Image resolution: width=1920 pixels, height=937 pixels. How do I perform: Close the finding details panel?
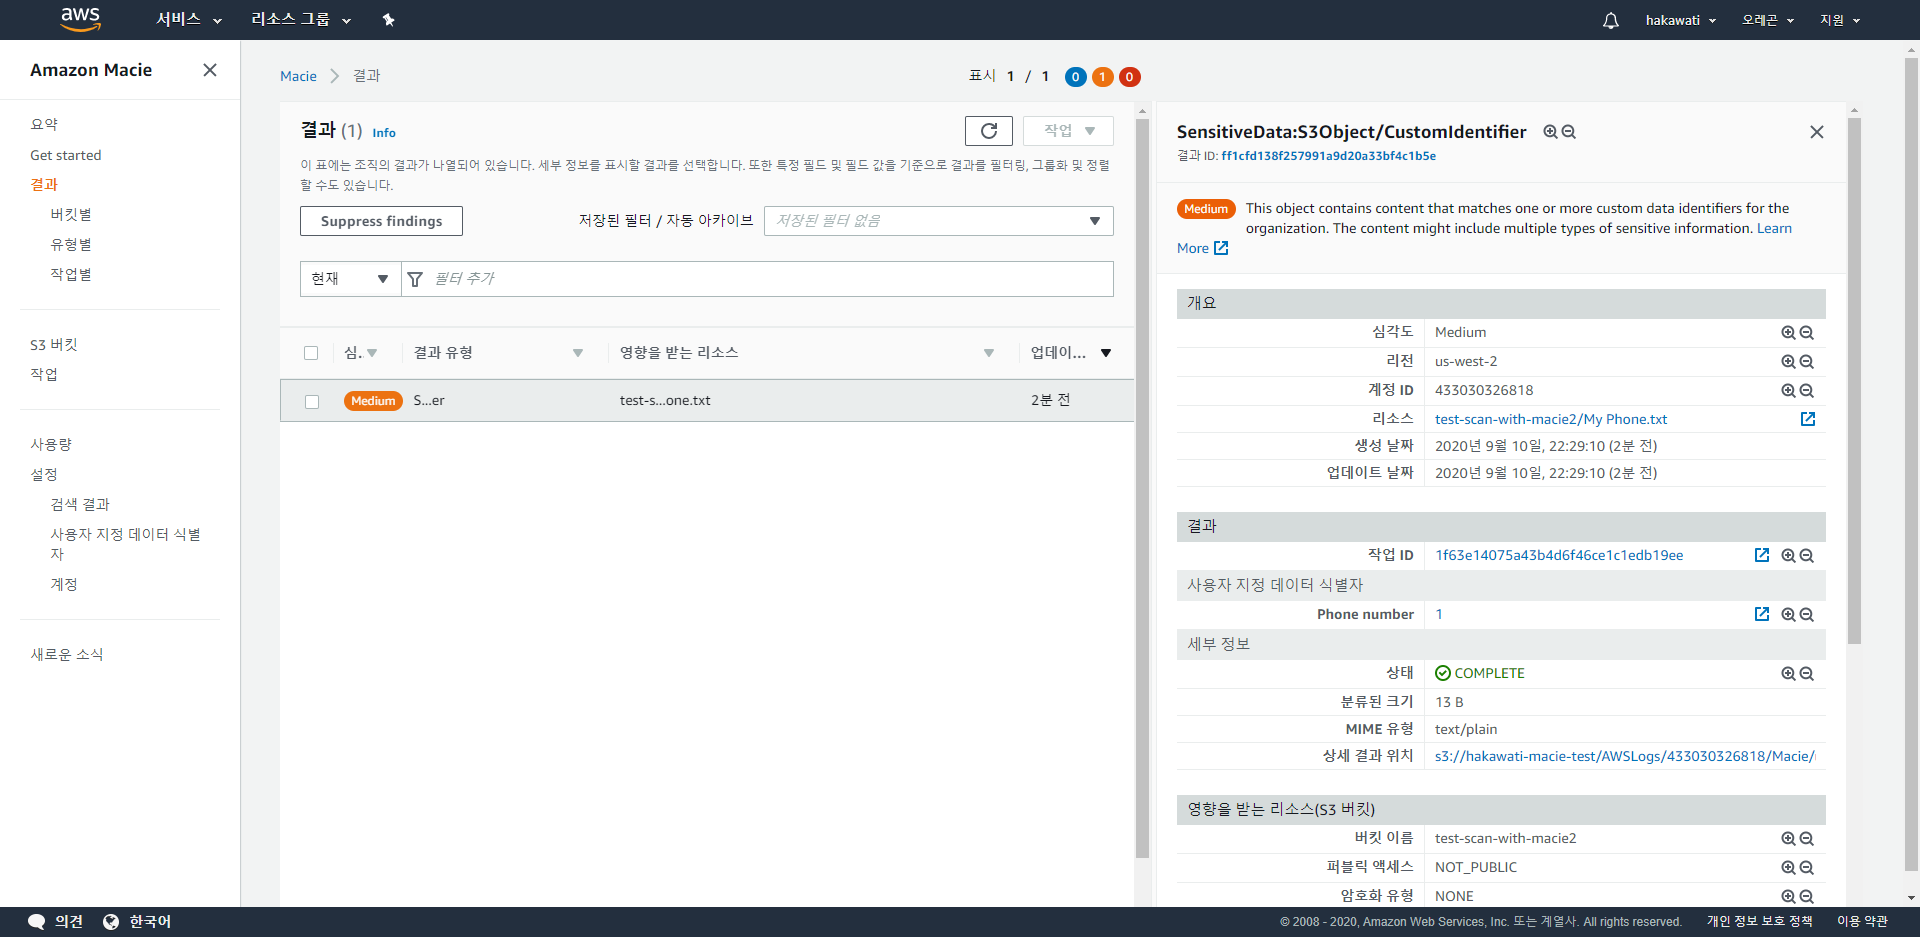[1817, 132]
